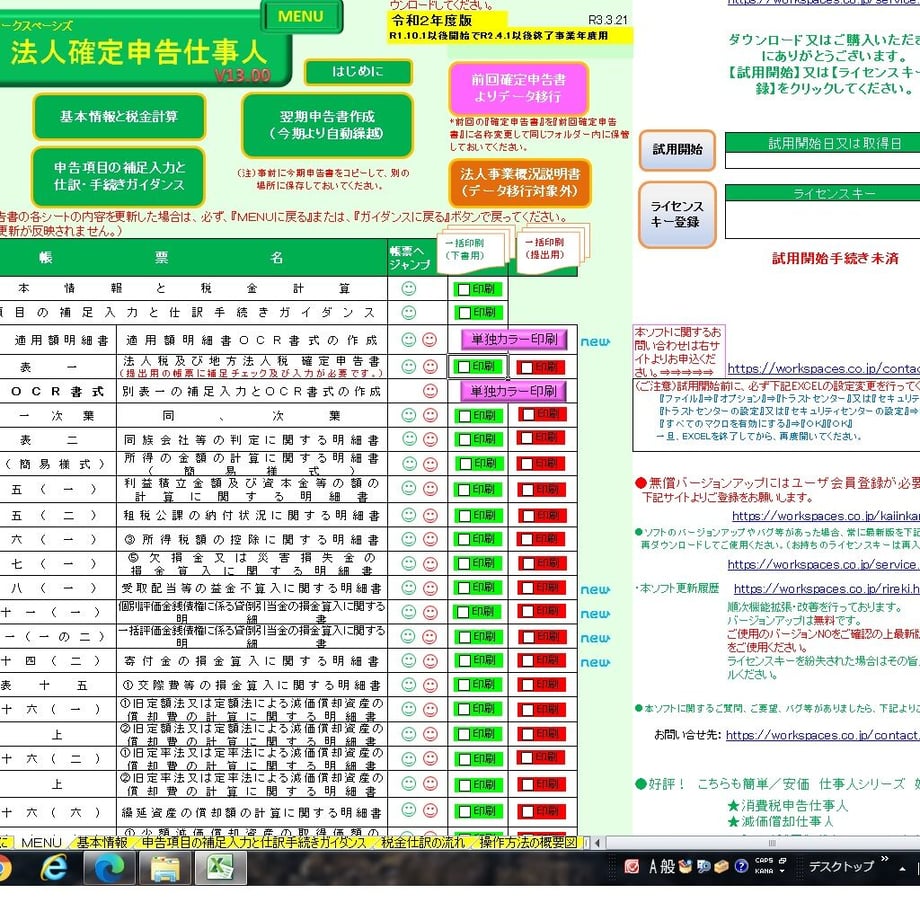Click green smiley for 本情報と税金計算 row

(x=408, y=288)
